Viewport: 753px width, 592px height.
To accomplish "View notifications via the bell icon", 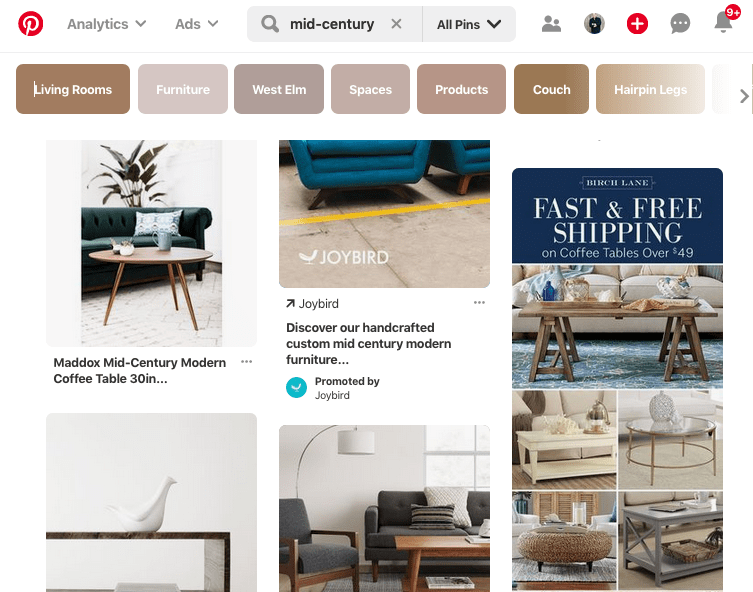I will coord(723,22).
